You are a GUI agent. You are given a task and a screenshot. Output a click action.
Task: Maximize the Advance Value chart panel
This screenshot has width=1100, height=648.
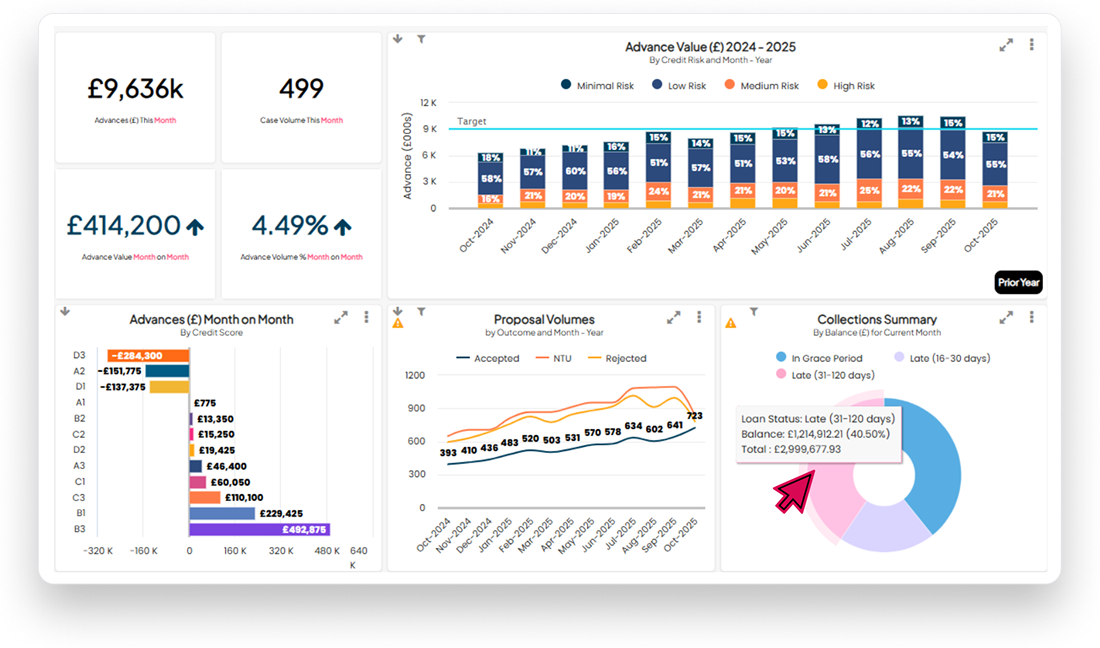(1006, 45)
